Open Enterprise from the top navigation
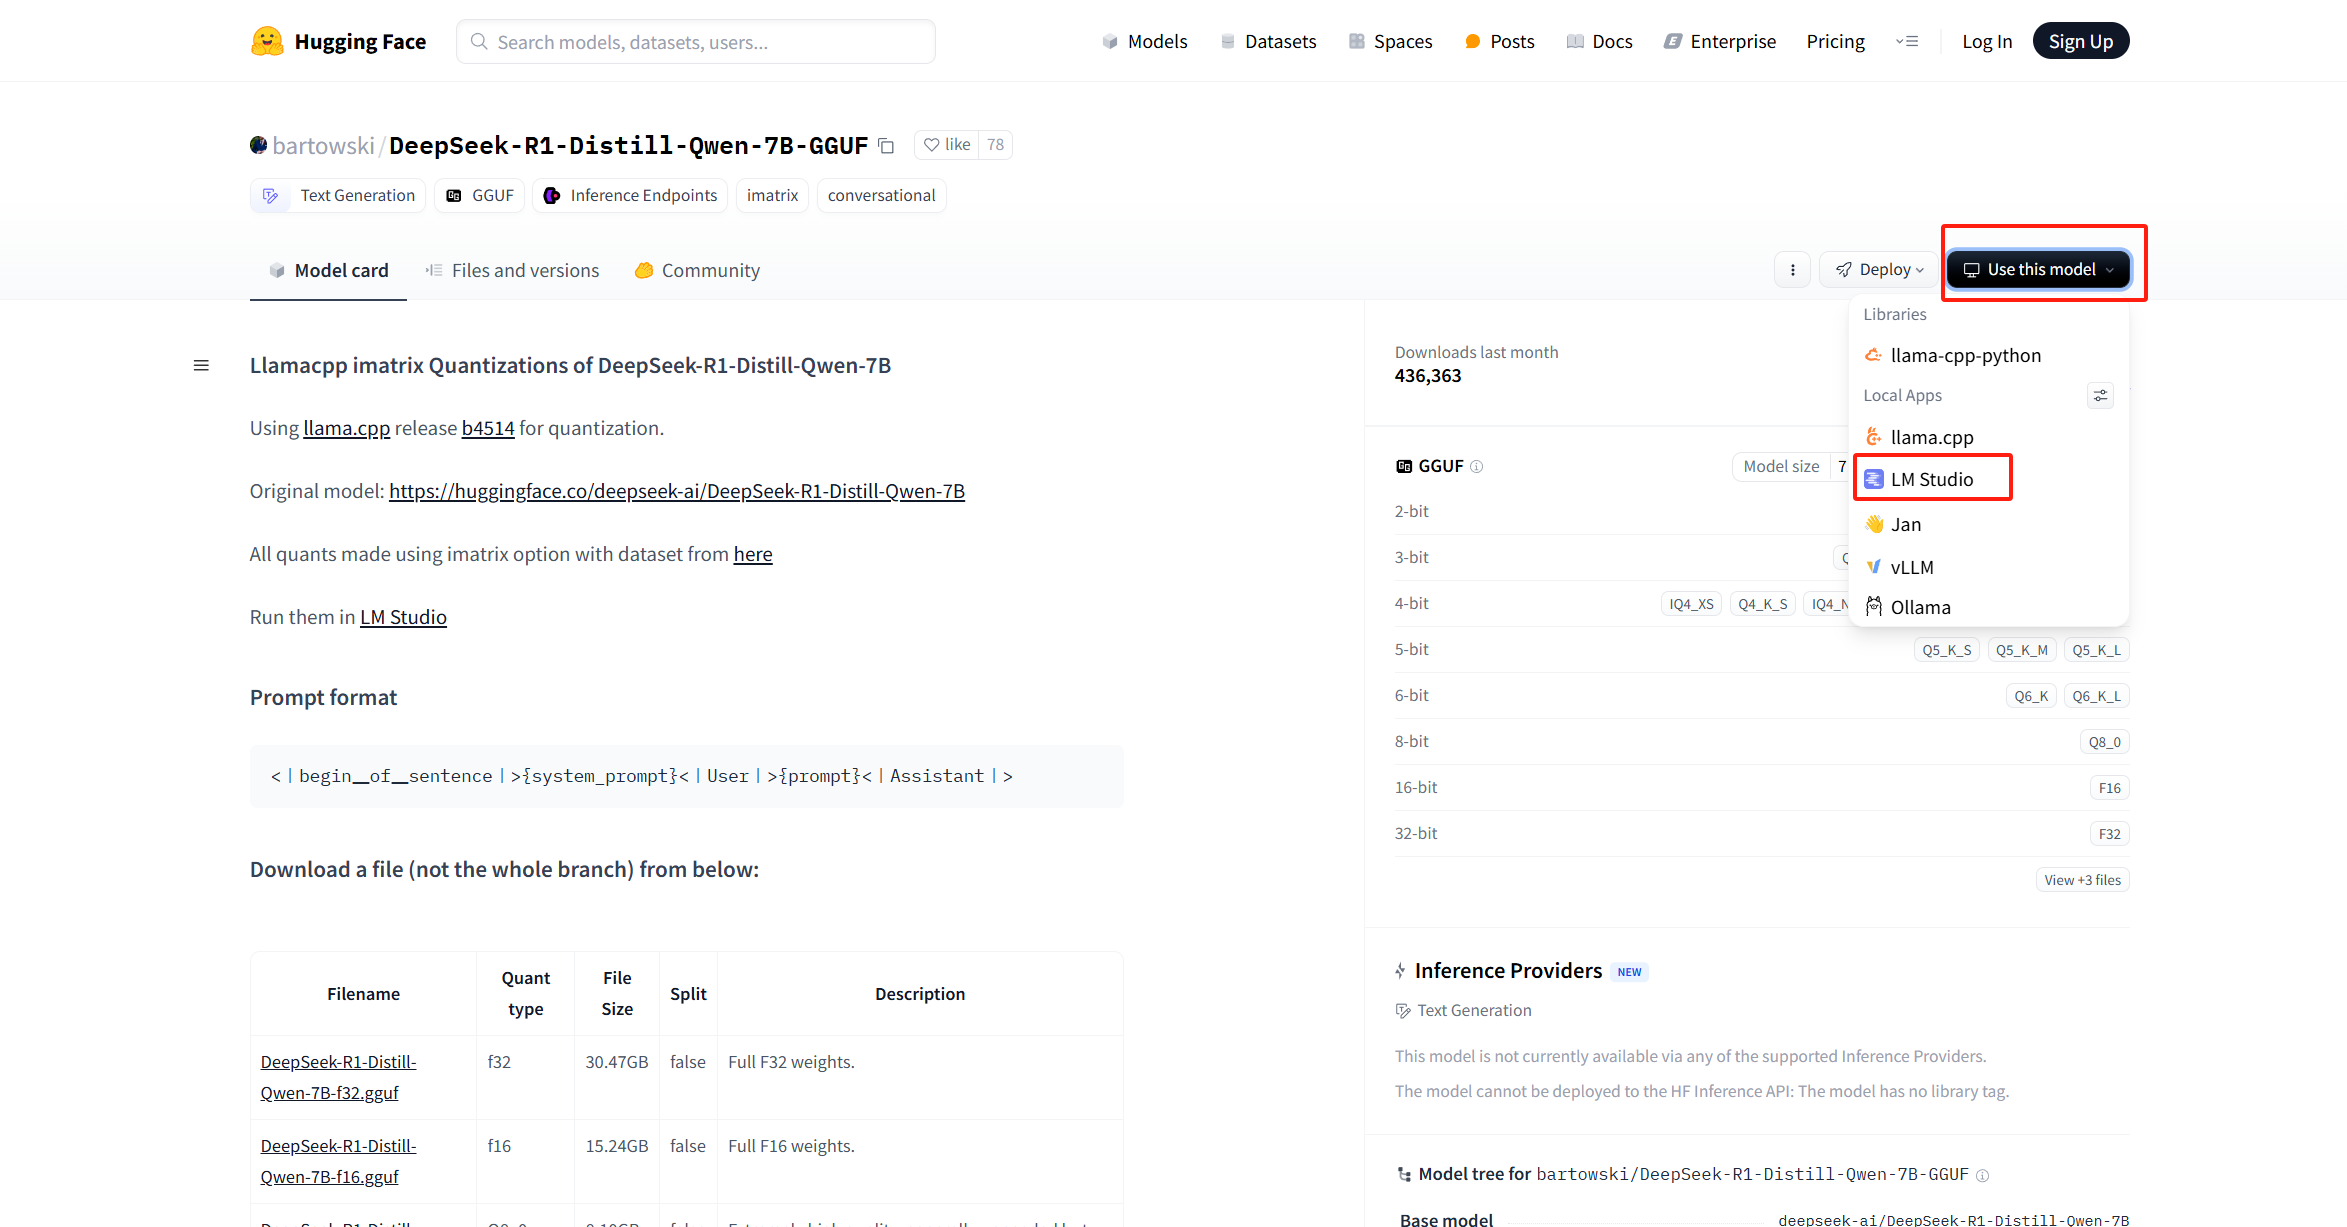2347x1227 pixels. click(x=1720, y=41)
